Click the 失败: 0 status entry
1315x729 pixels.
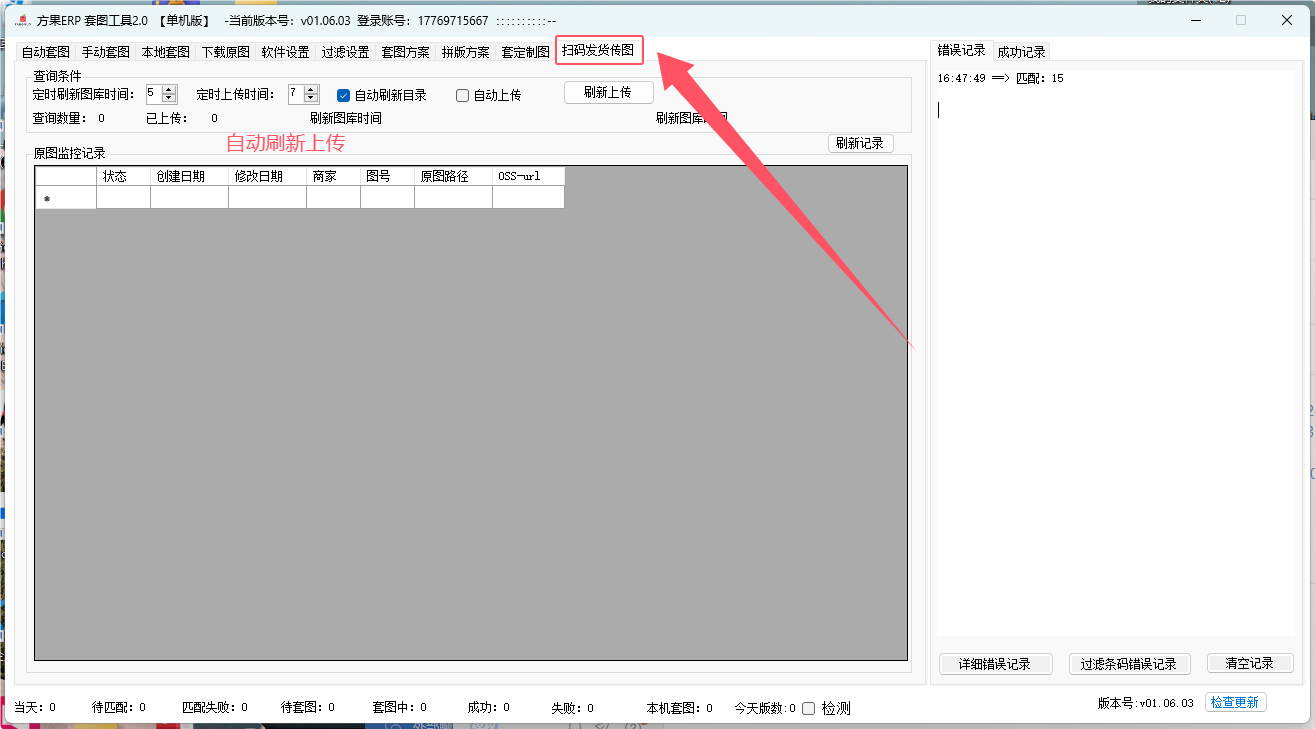click(x=572, y=708)
